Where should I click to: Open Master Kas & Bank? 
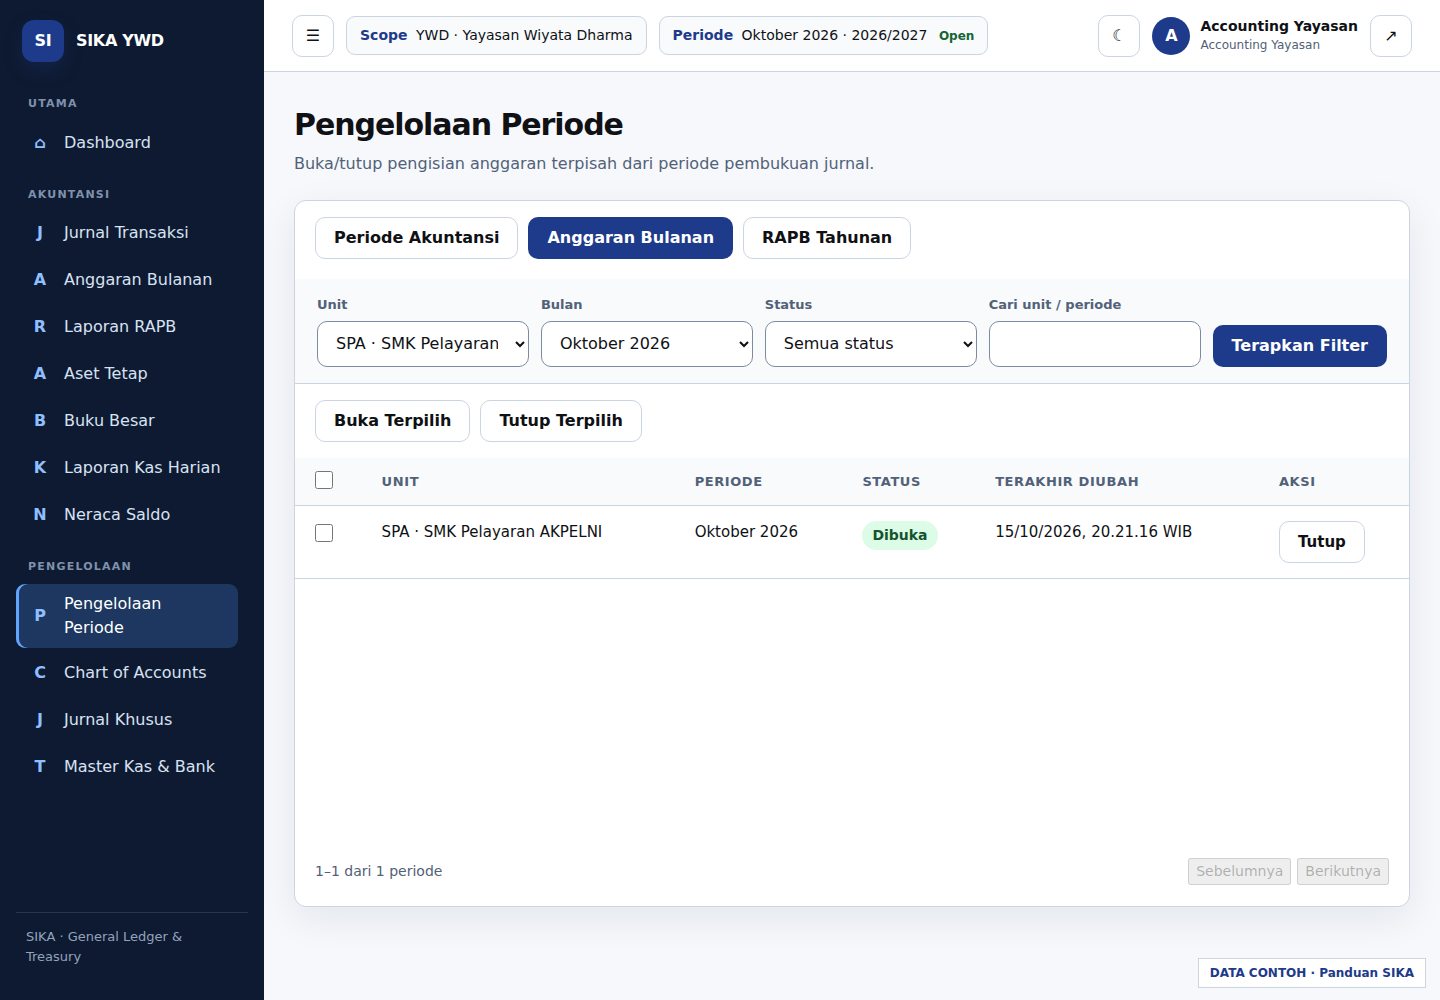point(127,766)
